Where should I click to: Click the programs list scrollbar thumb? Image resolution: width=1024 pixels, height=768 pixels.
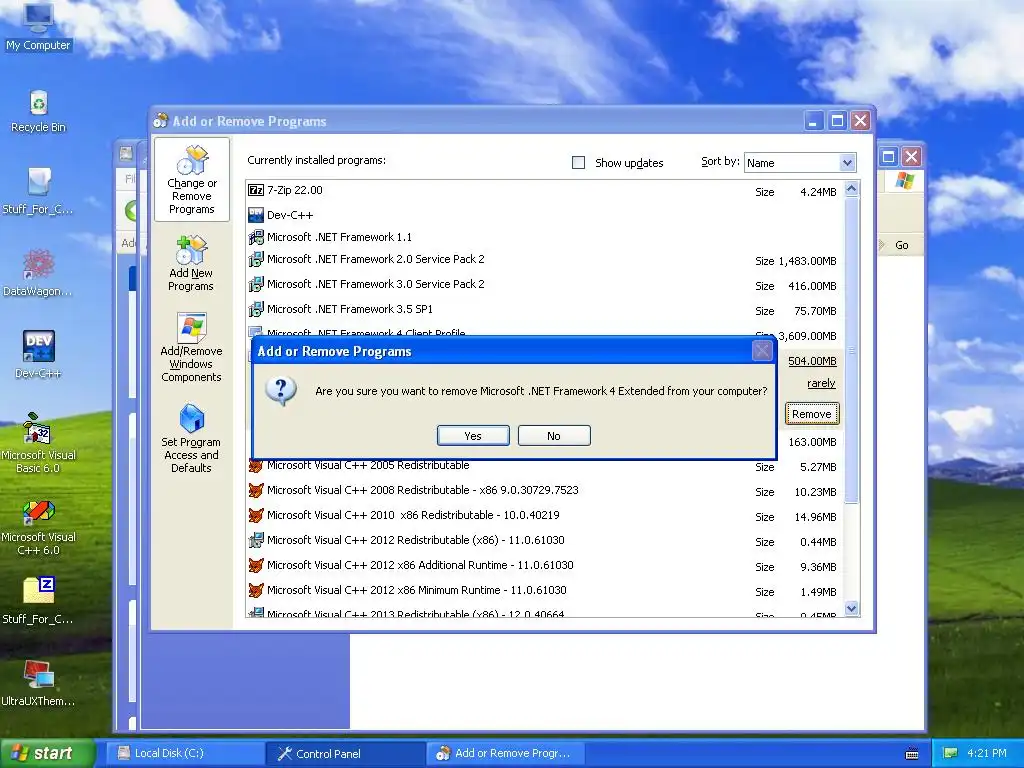(851, 349)
